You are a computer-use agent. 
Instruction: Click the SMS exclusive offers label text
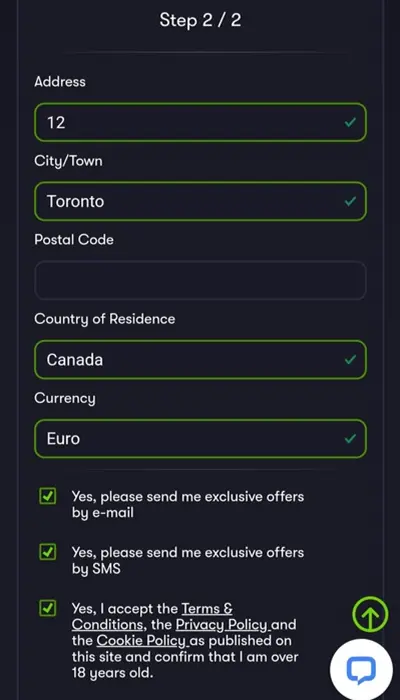[x=188, y=561]
